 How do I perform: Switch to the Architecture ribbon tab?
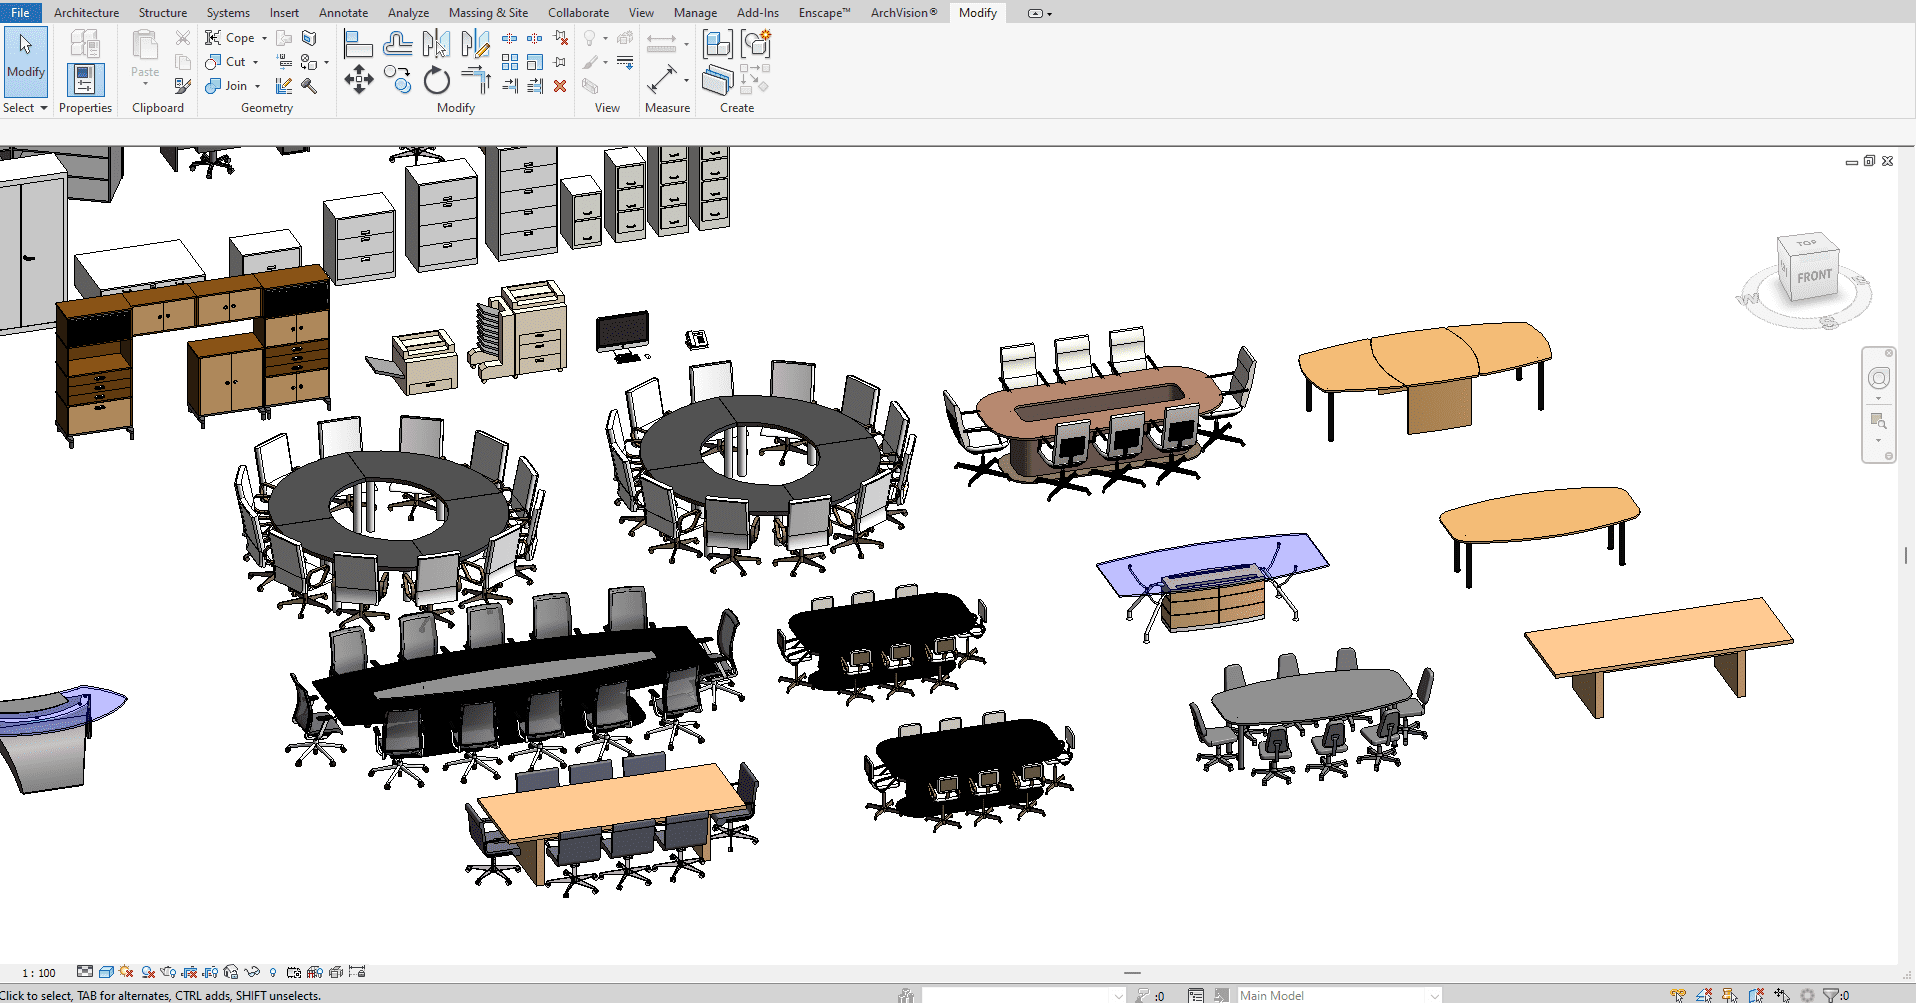86,13
